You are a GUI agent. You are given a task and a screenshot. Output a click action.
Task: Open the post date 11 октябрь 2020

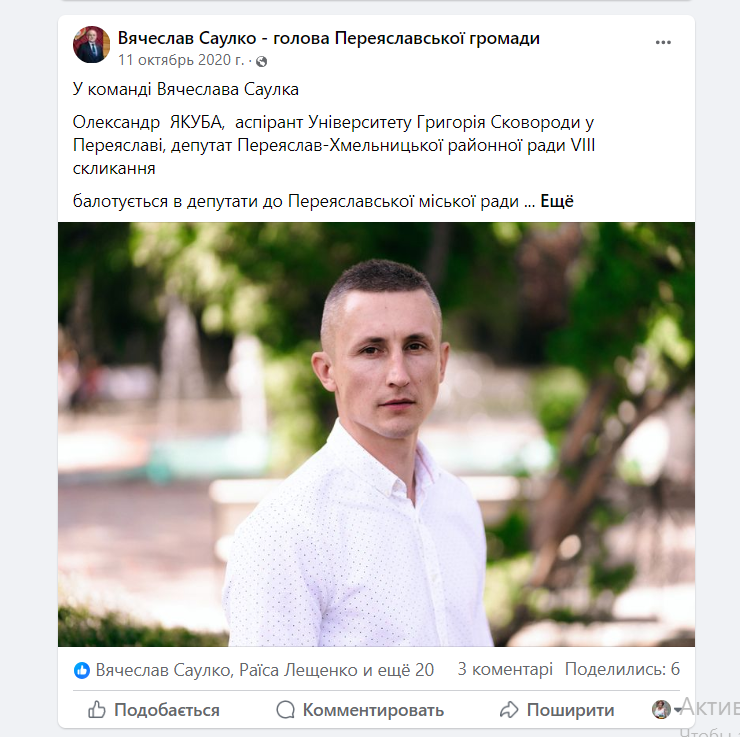pyautogui.click(x=181, y=60)
